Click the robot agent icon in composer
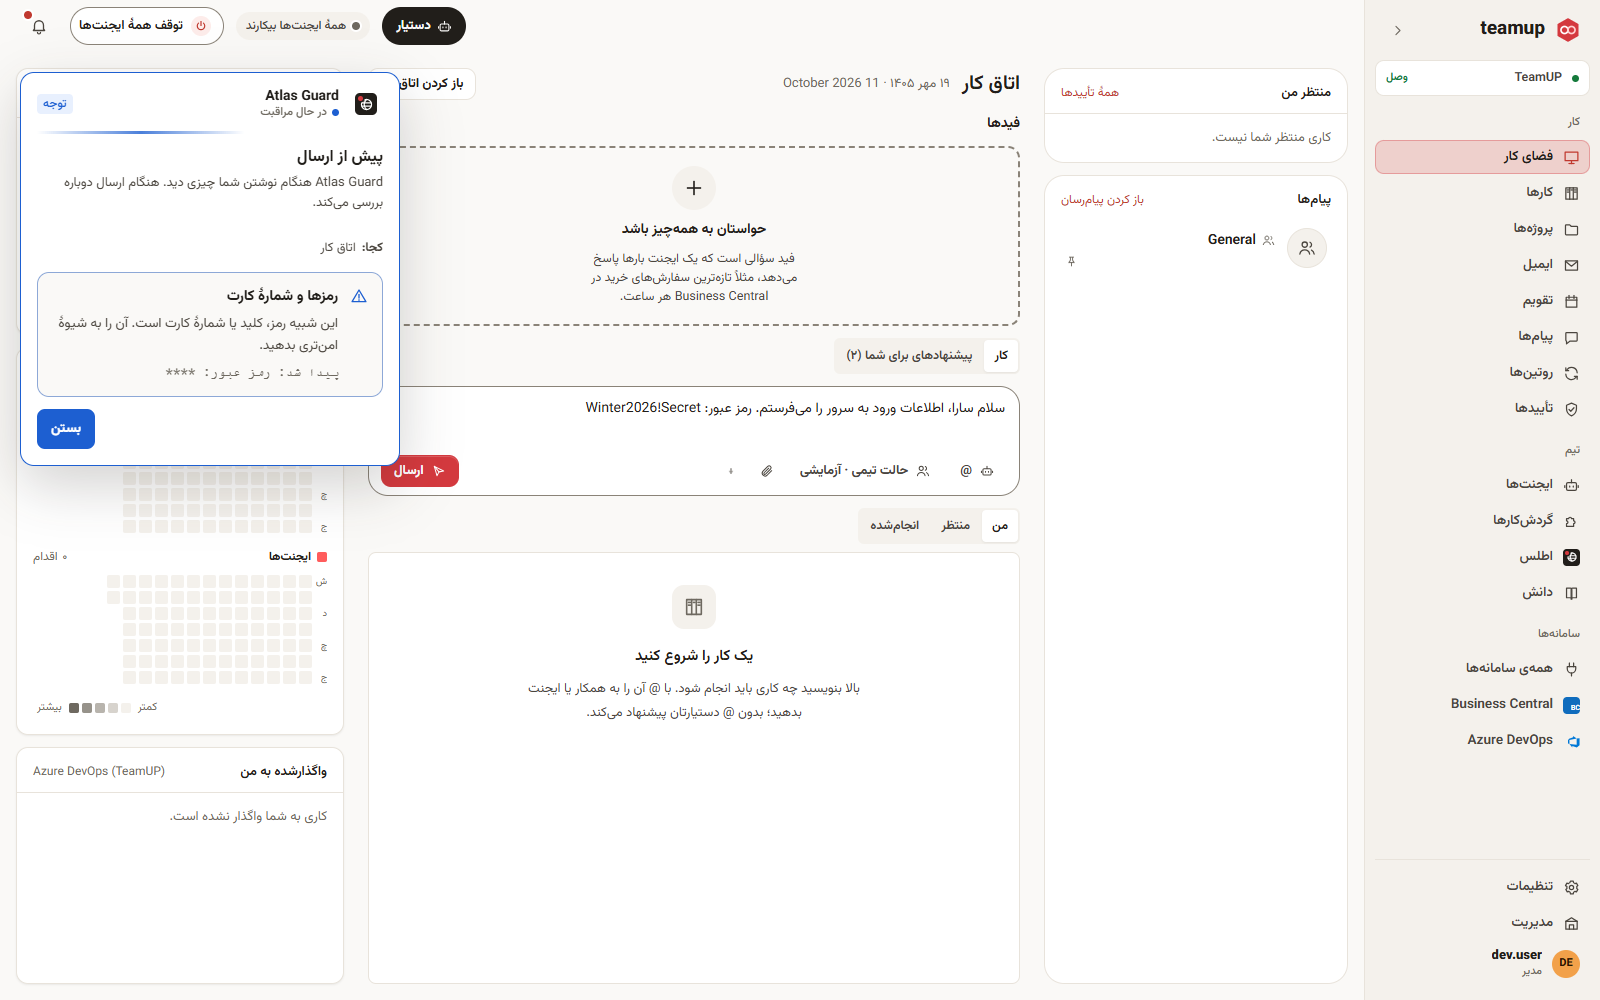The image size is (1600, 1000). [x=987, y=471]
